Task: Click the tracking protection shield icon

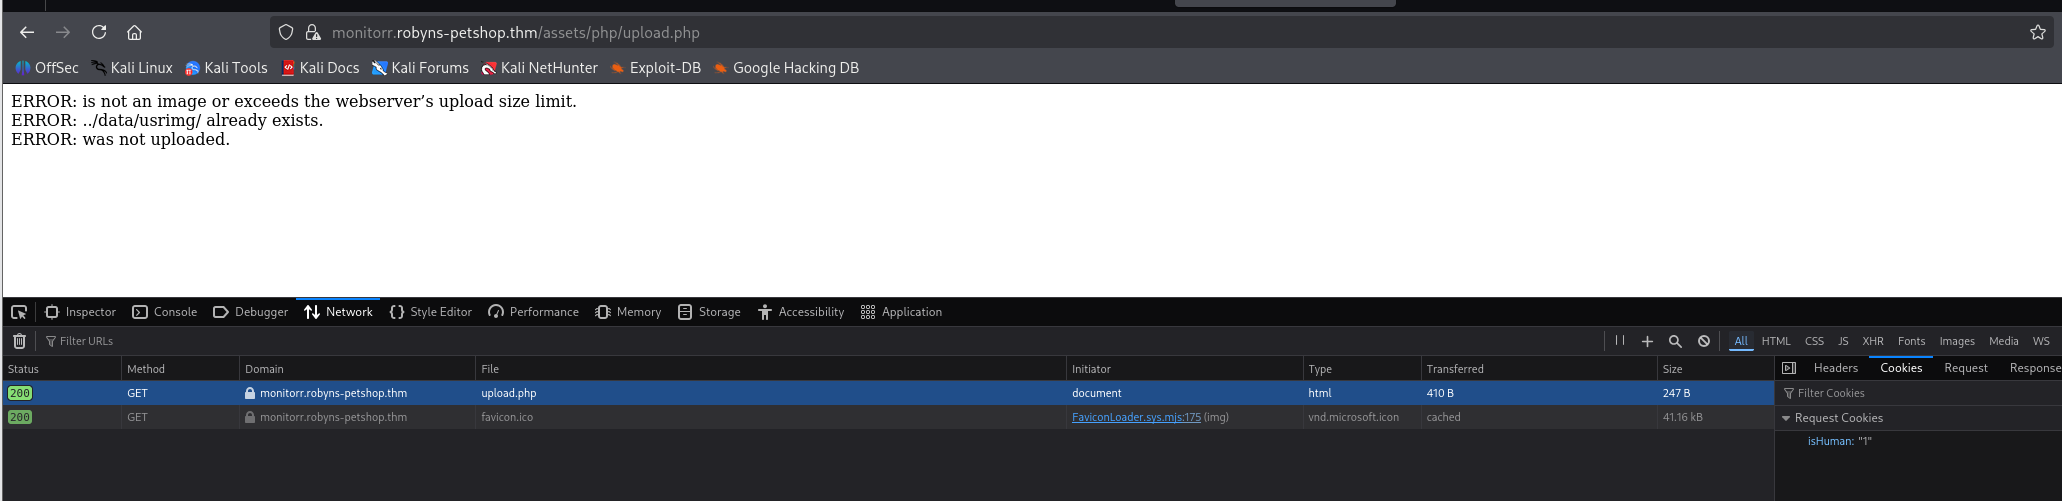Action: pos(286,32)
